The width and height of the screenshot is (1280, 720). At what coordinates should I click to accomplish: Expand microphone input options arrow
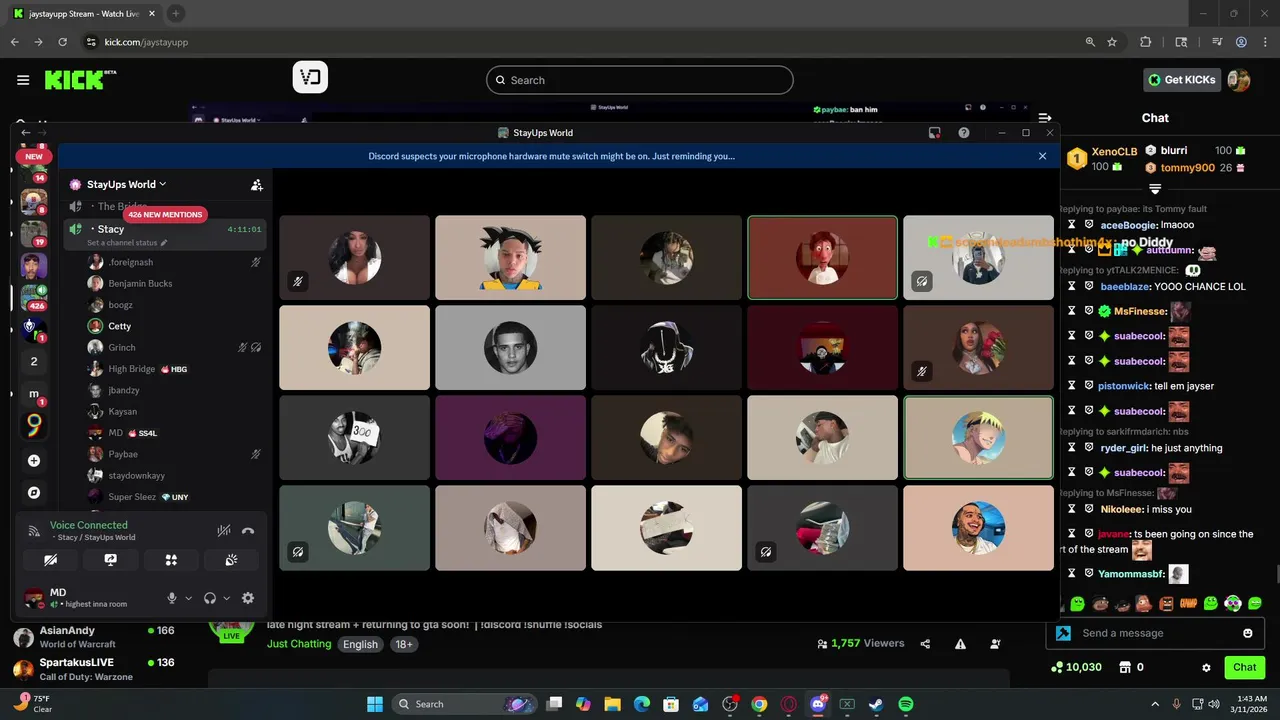point(188,598)
